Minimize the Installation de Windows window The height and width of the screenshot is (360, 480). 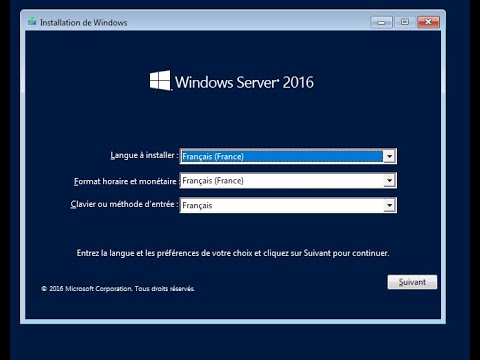click(381, 22)
